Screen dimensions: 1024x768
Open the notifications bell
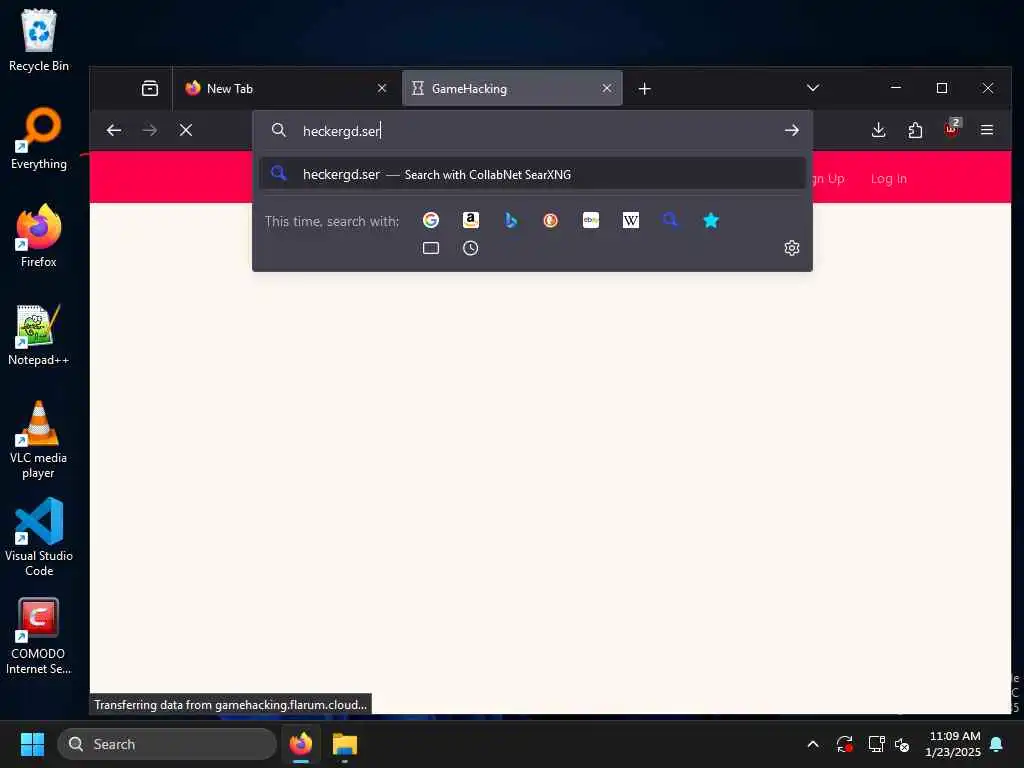point(997,744)
